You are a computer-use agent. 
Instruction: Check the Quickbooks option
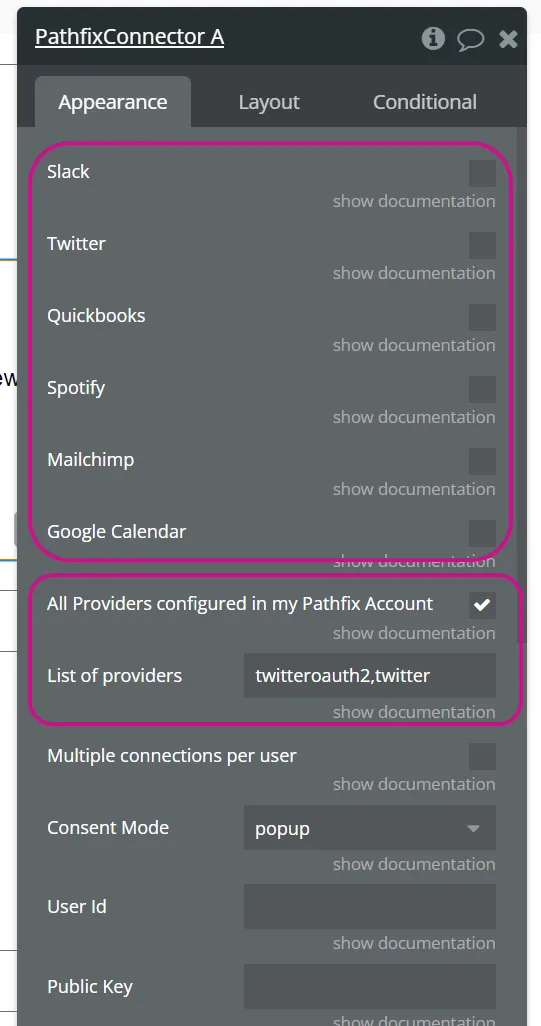pyautogui.click(x=482, y=317)
